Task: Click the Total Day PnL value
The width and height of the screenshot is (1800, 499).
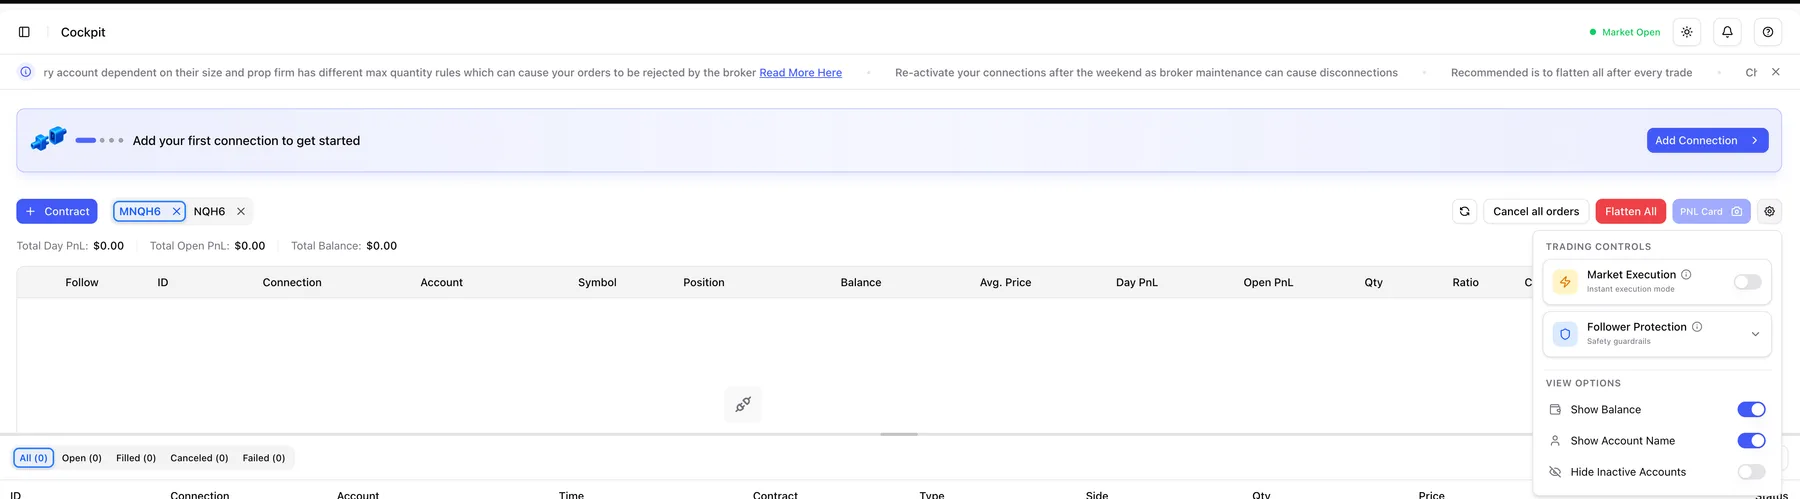Action: (109, 245)
